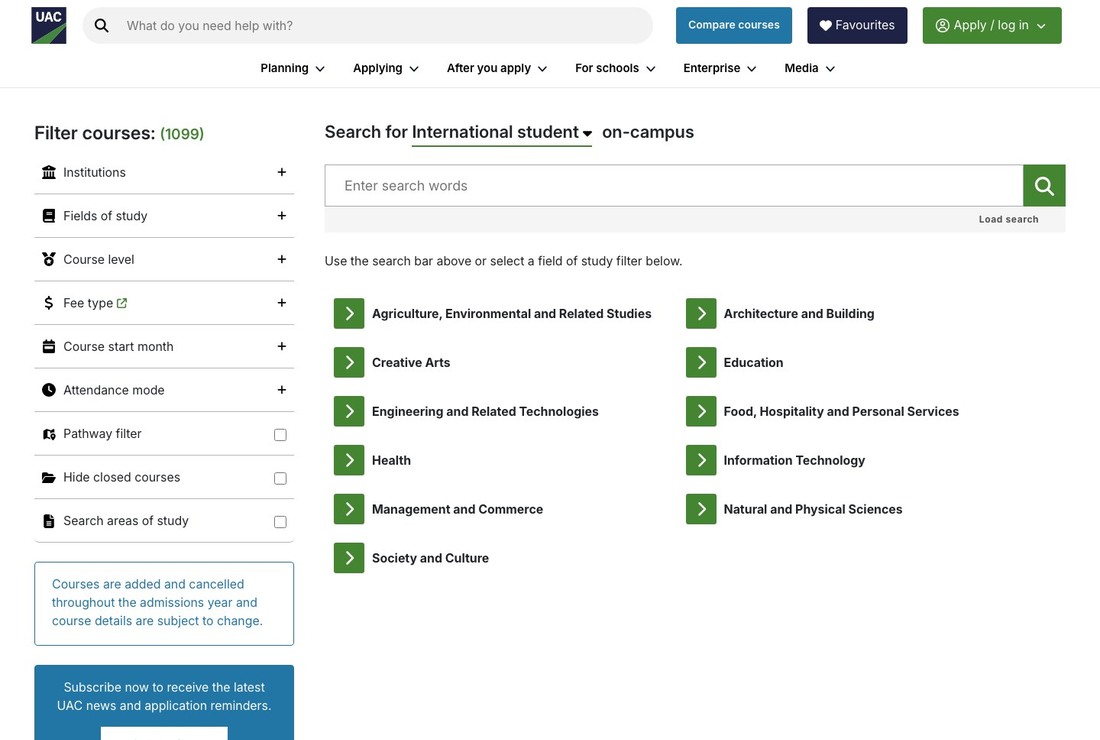Click the Load search link
Image resolution: width=1100 pixels, height=740 pixels.
pos(1008,220)
